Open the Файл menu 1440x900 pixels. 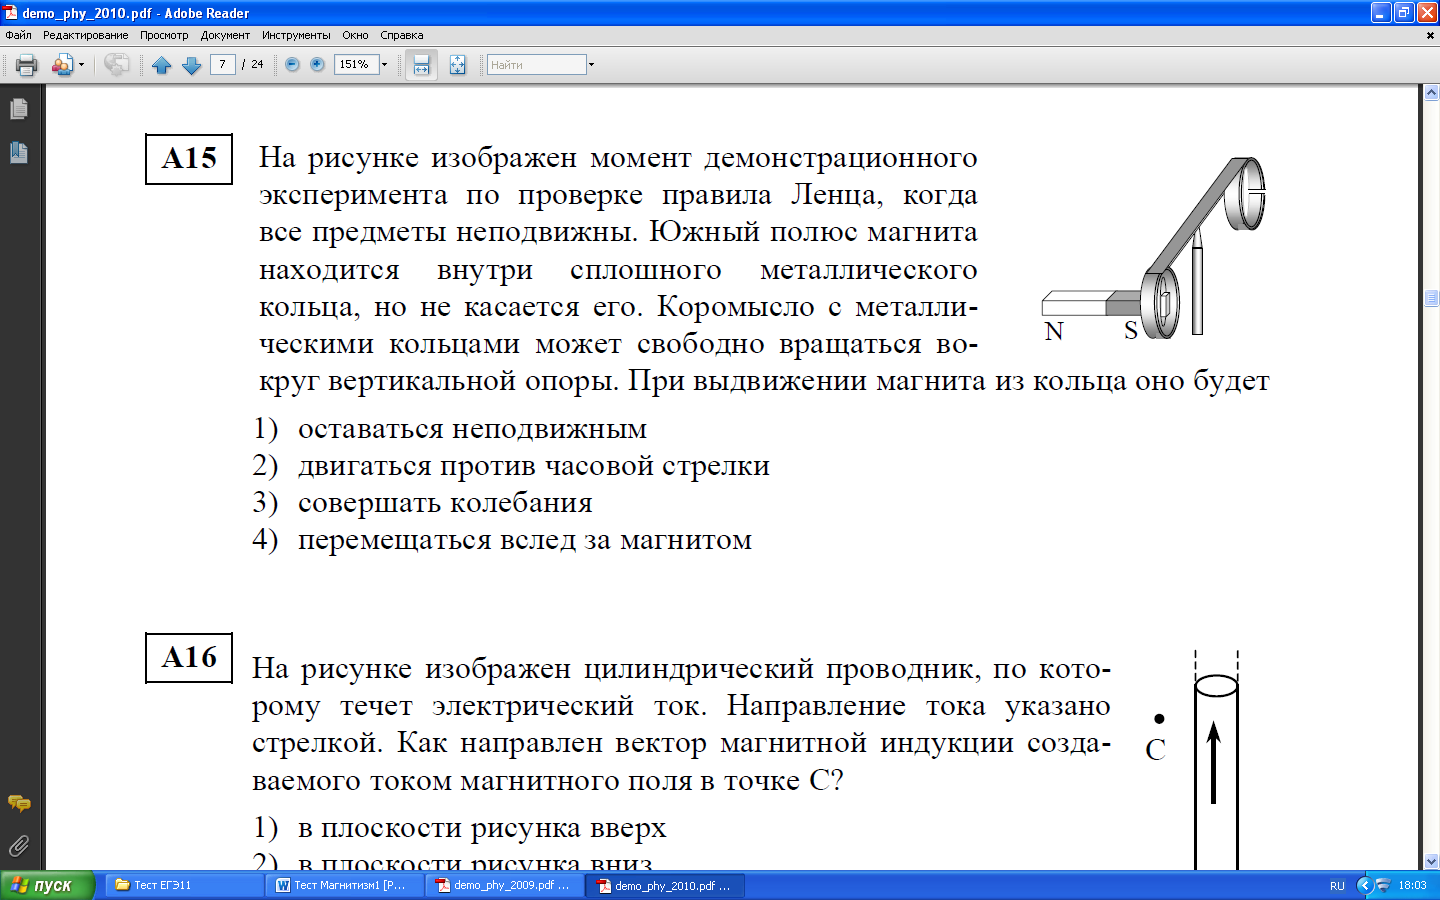click(x=18, y=35)
